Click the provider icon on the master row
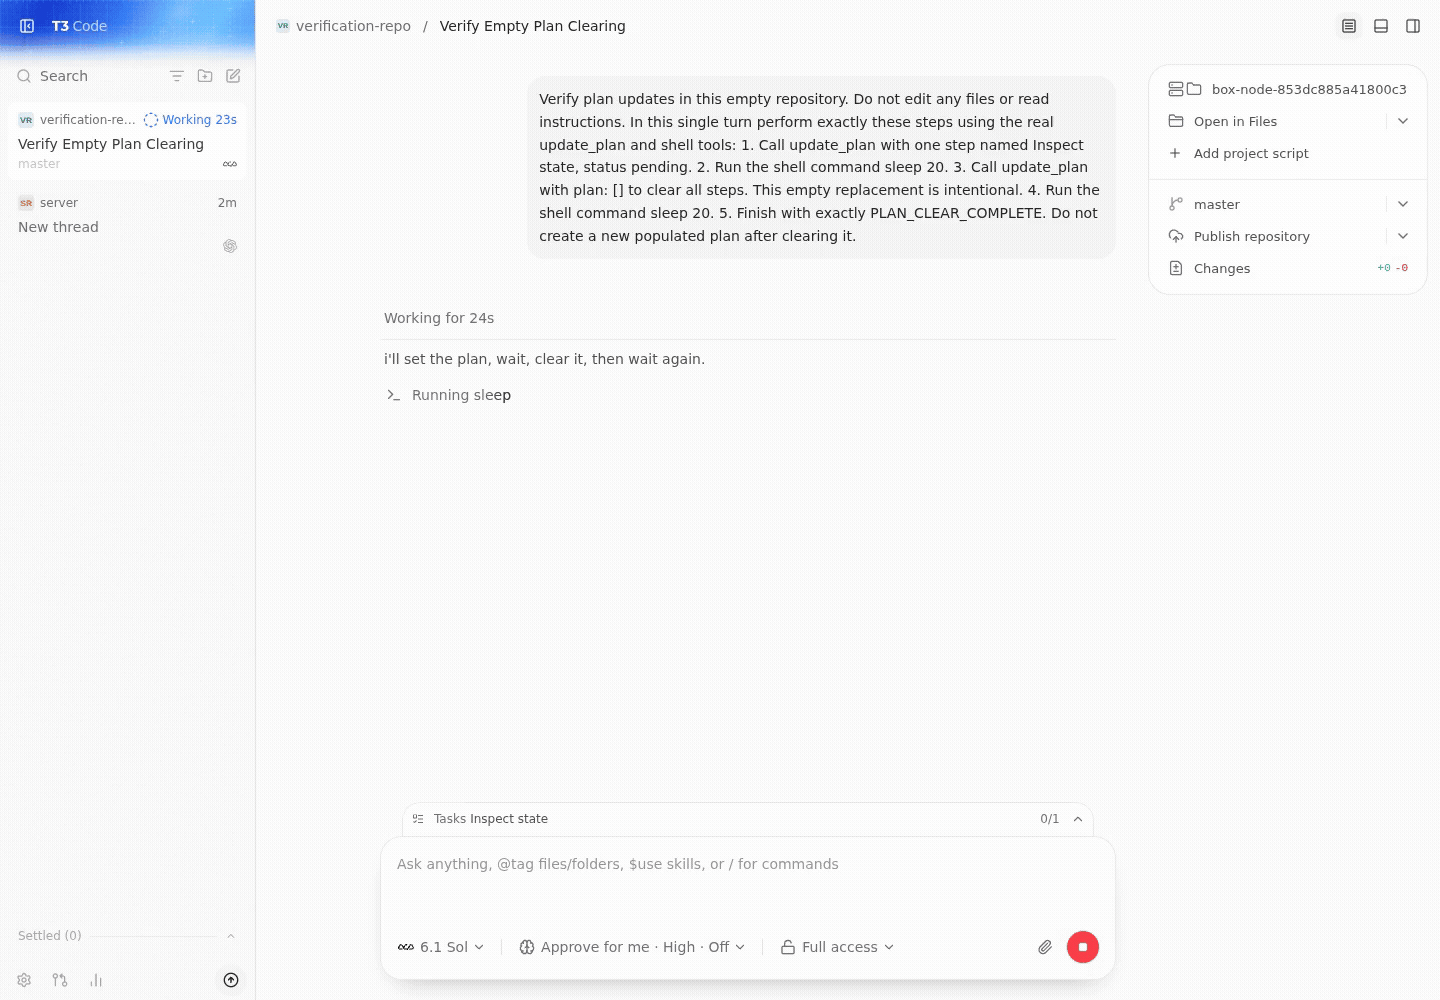The height and width of the screenshot is (1000, 1440). (x=230, y=164)
